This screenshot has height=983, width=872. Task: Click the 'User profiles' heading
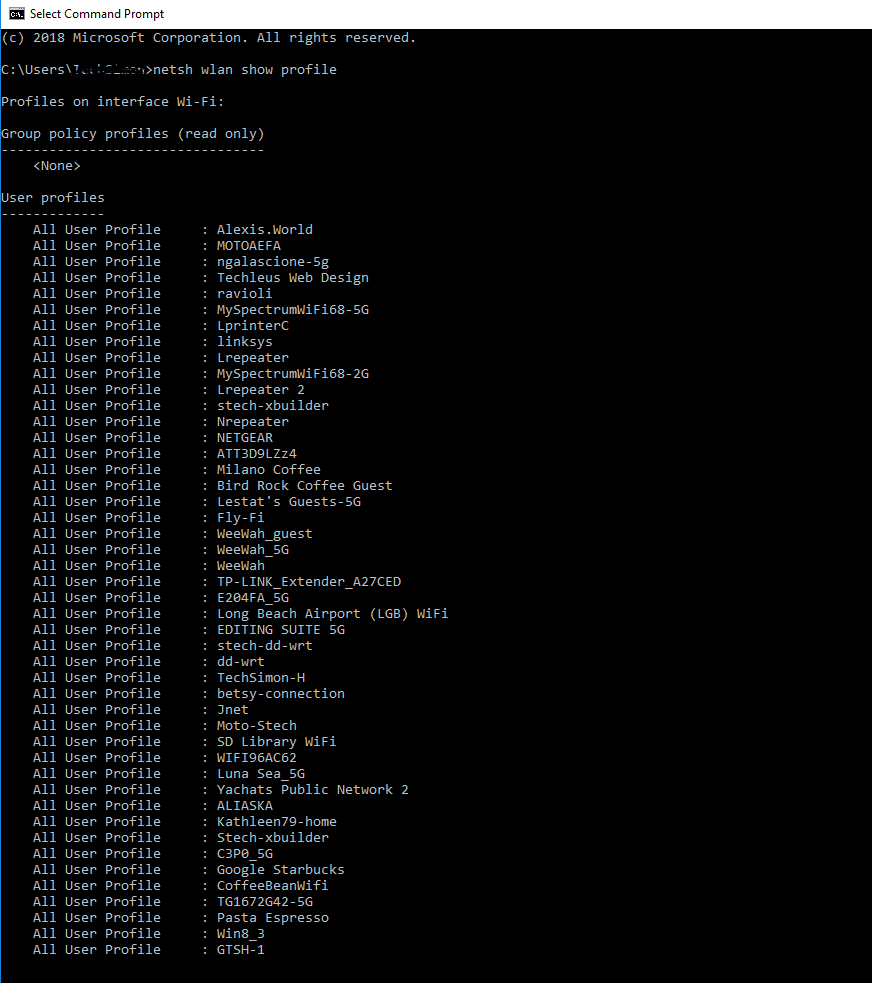(53, 197)
